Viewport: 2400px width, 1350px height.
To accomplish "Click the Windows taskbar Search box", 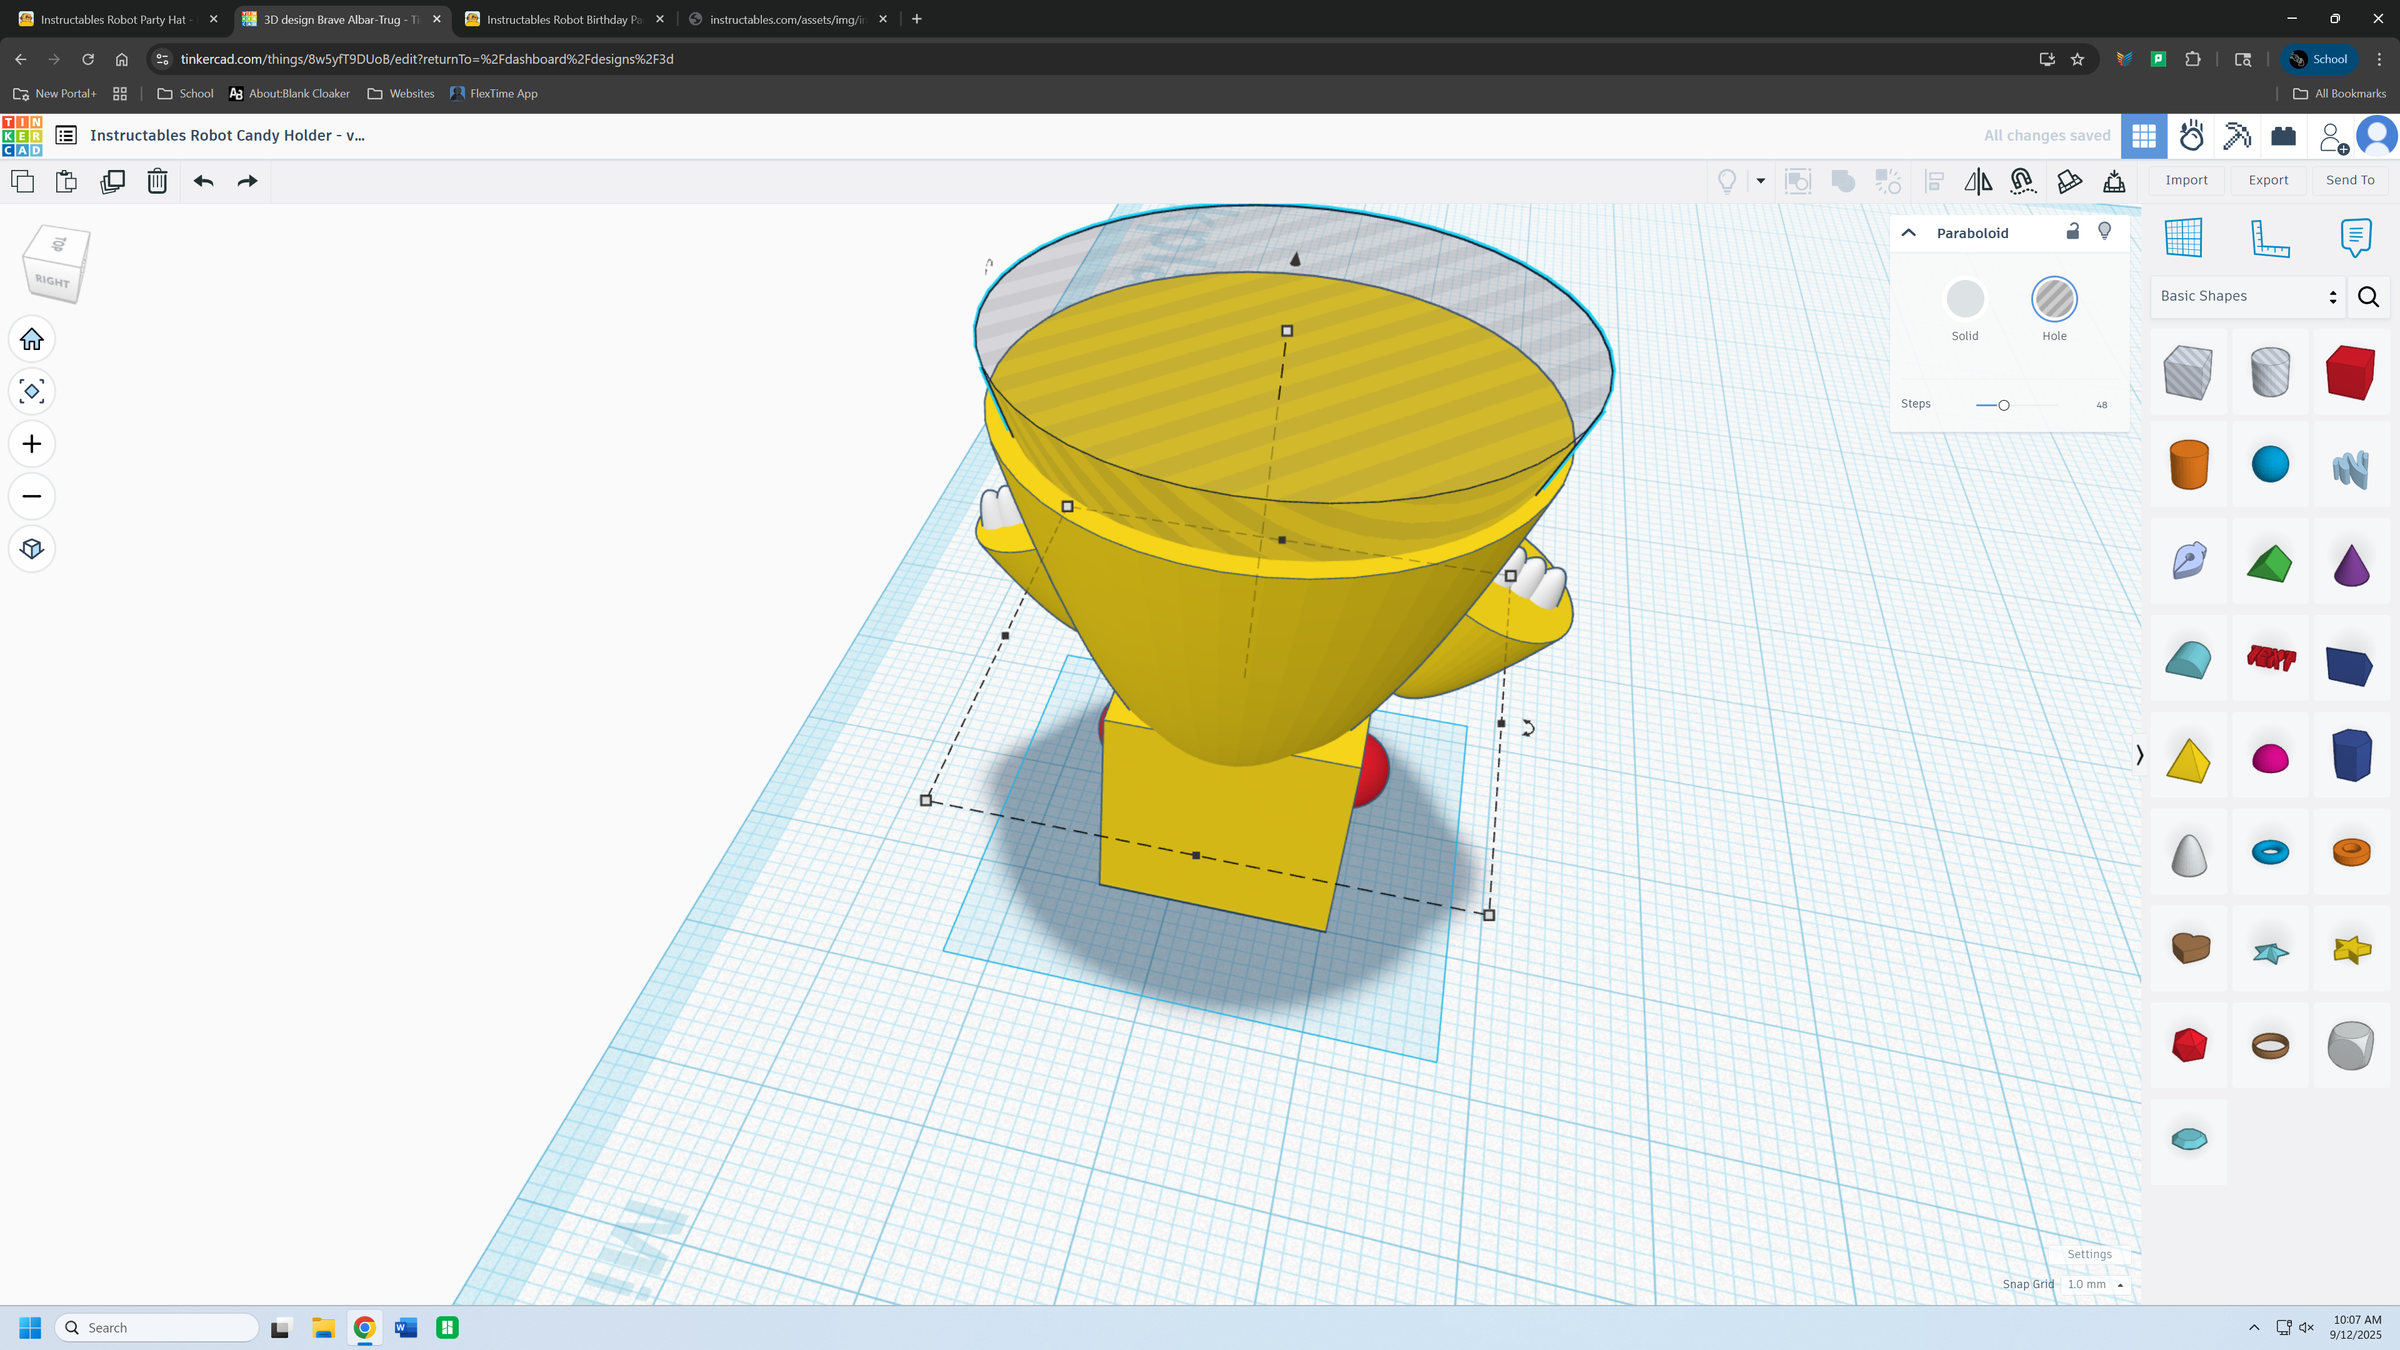I will (x=158, y=1328).
